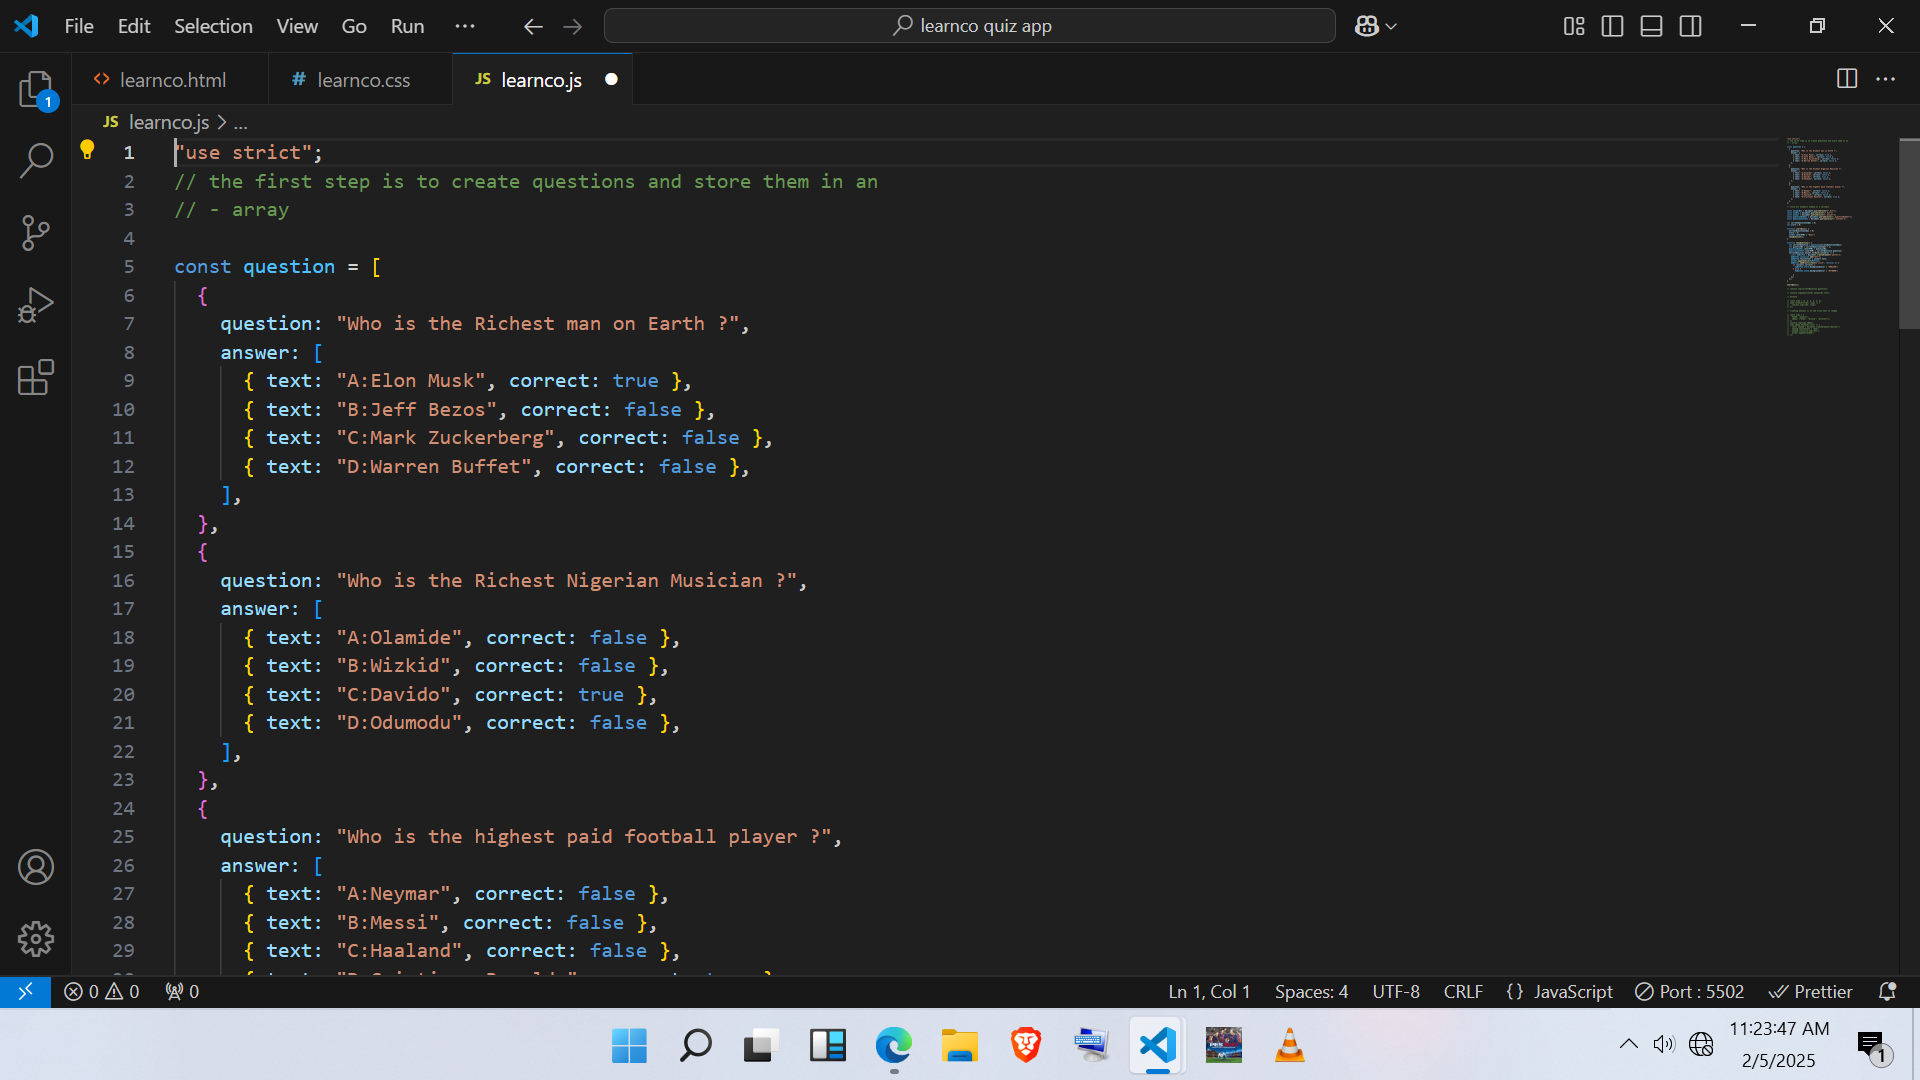The image size is (1920, 1080).
Task: Split the editor to the right
Action: click(1847, 79)
